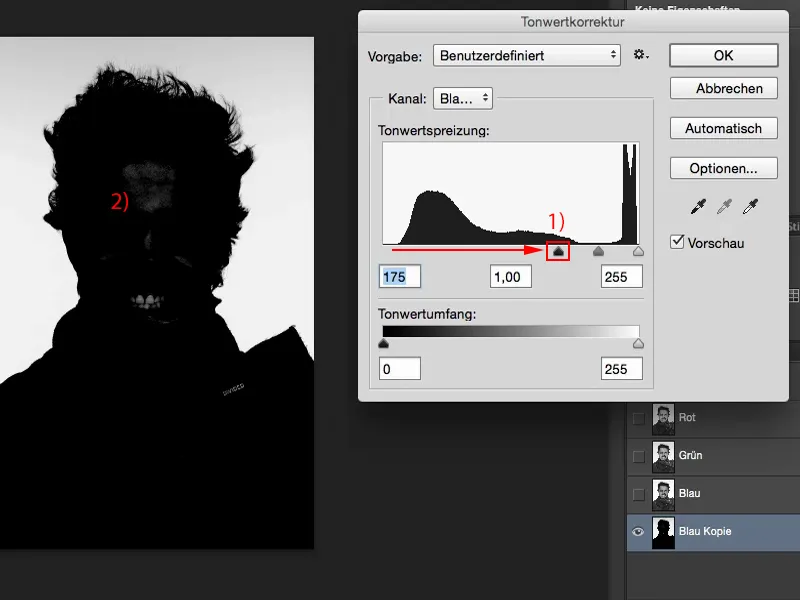Click the Tonwertkorrektur dialog title bar

click(x=573, y=22)
